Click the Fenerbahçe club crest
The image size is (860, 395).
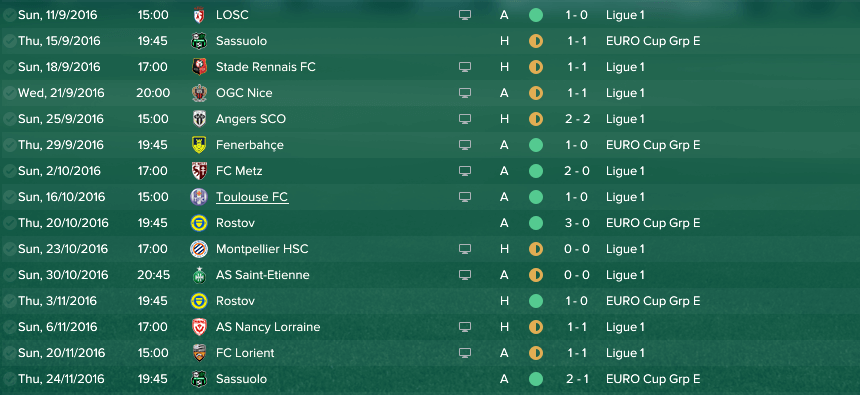click(199, 145)
